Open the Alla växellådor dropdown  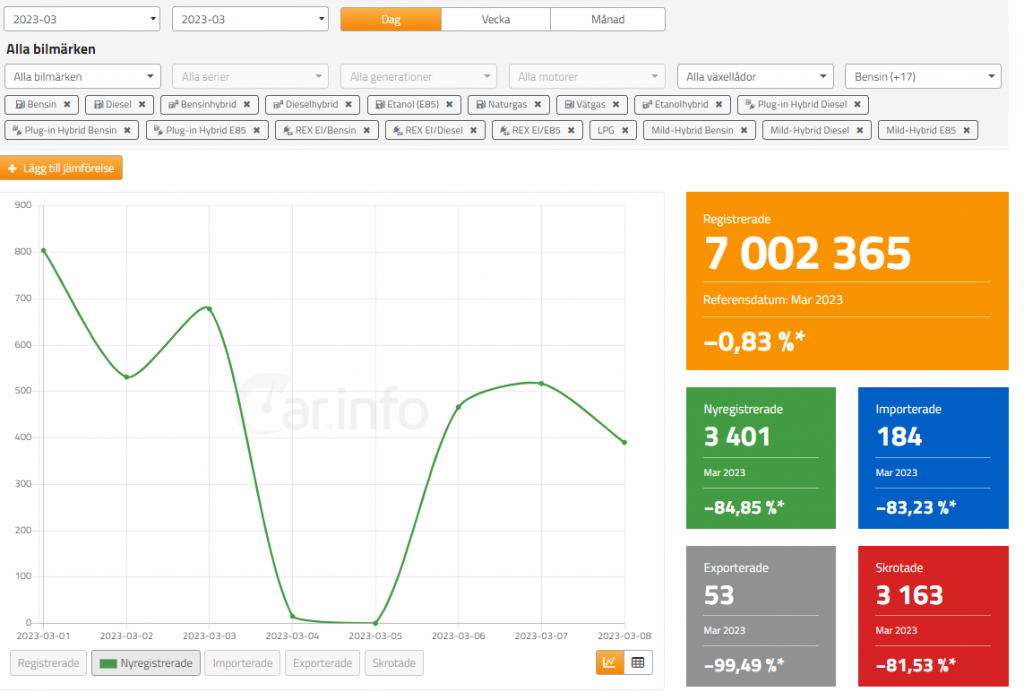(754, 76)
